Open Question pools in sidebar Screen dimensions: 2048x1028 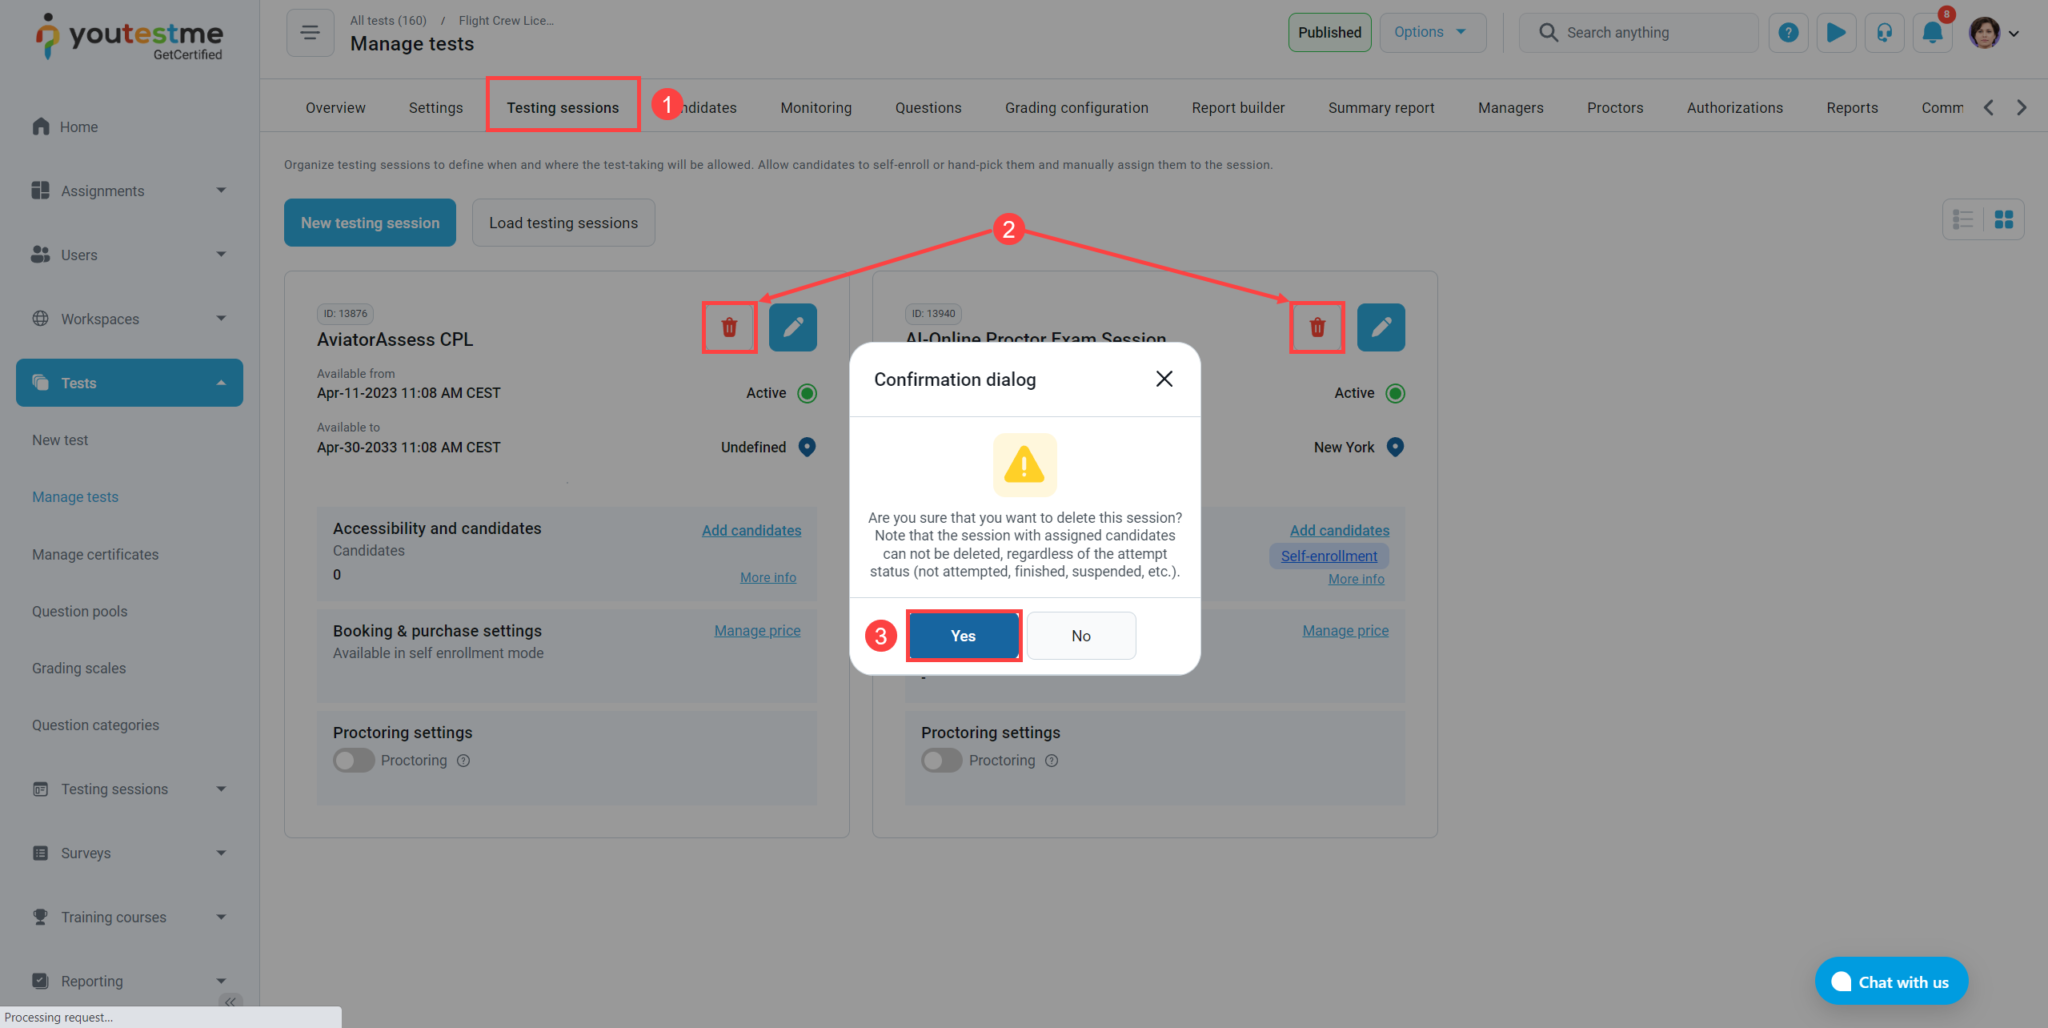click(x=80, y=611)
